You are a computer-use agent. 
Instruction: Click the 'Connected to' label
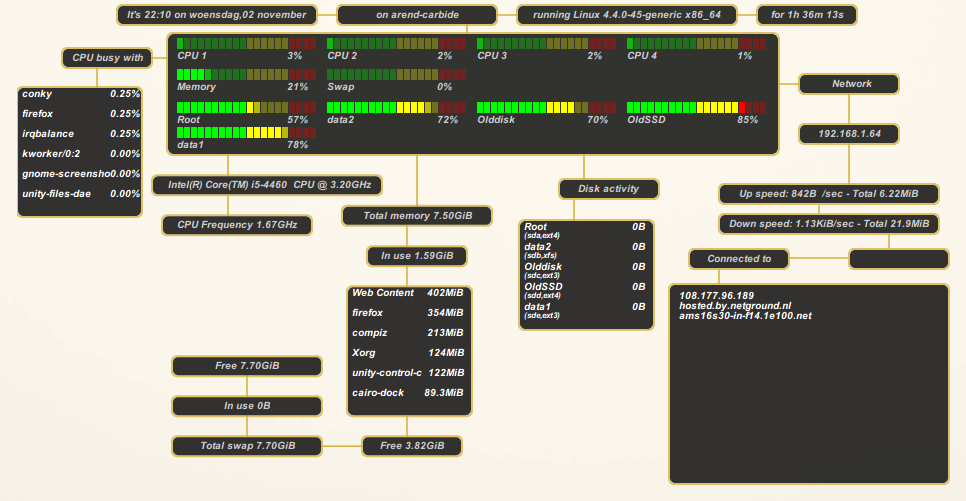tap(739, 259)
